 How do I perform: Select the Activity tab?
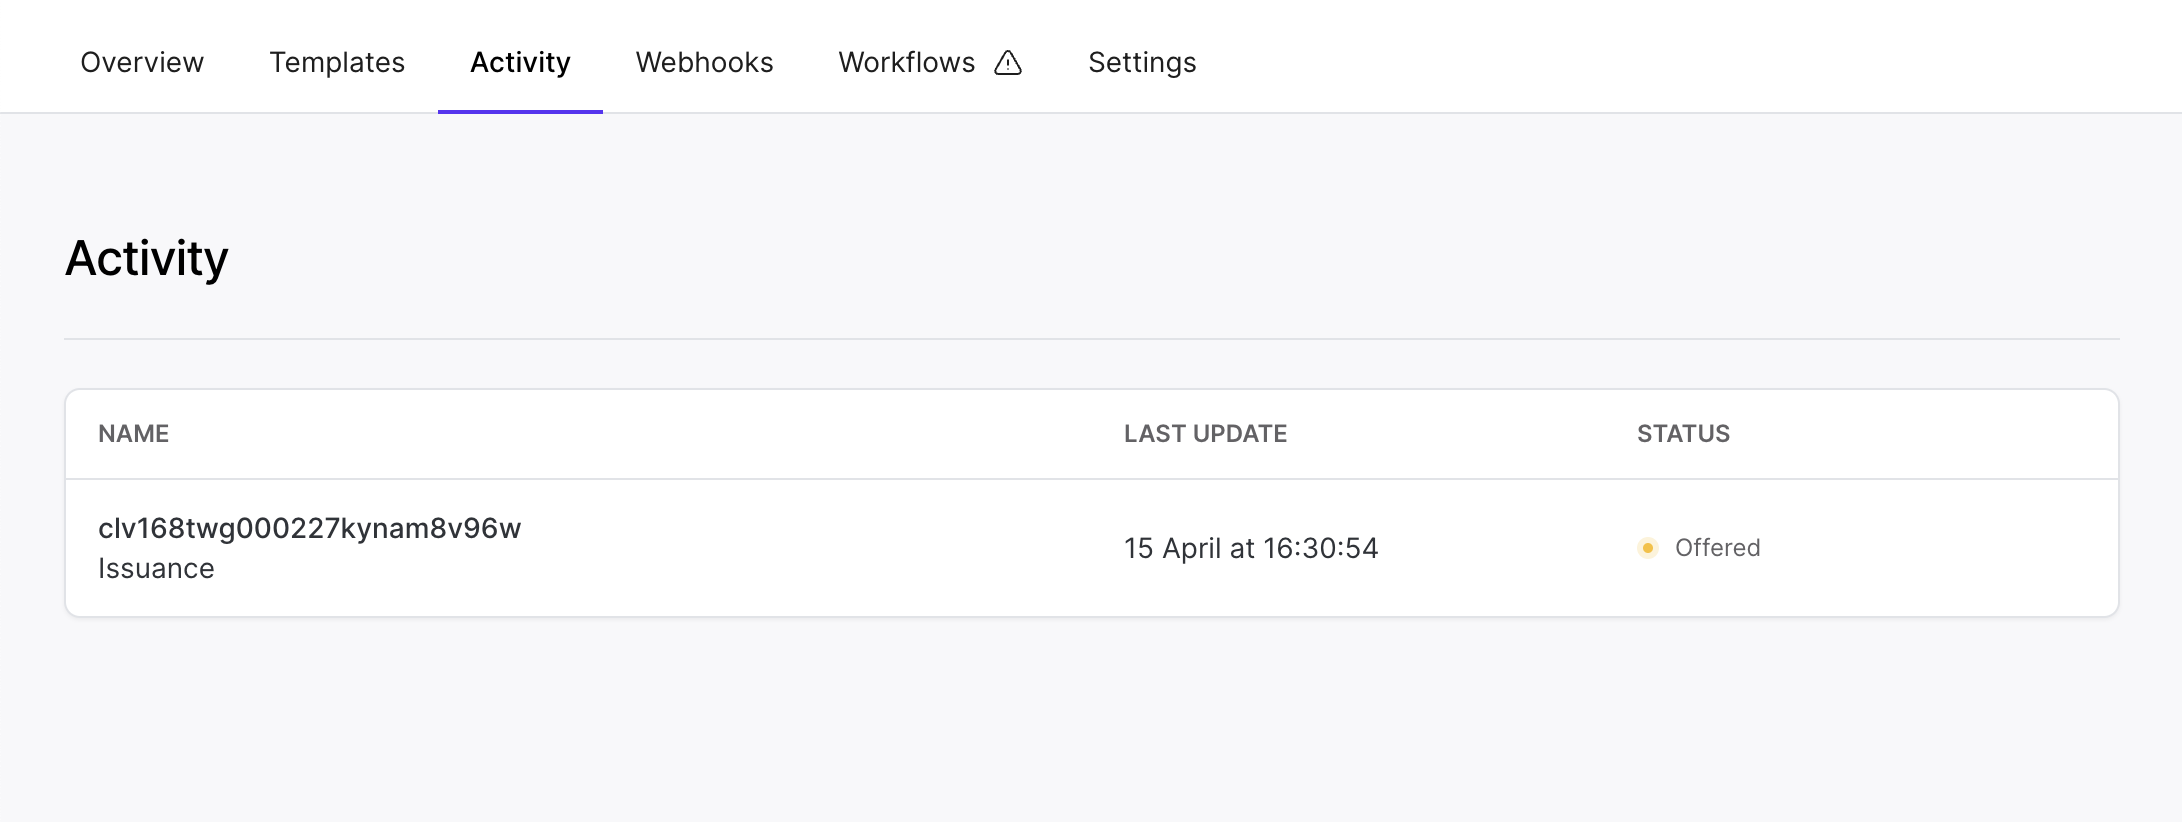(520, 62)
